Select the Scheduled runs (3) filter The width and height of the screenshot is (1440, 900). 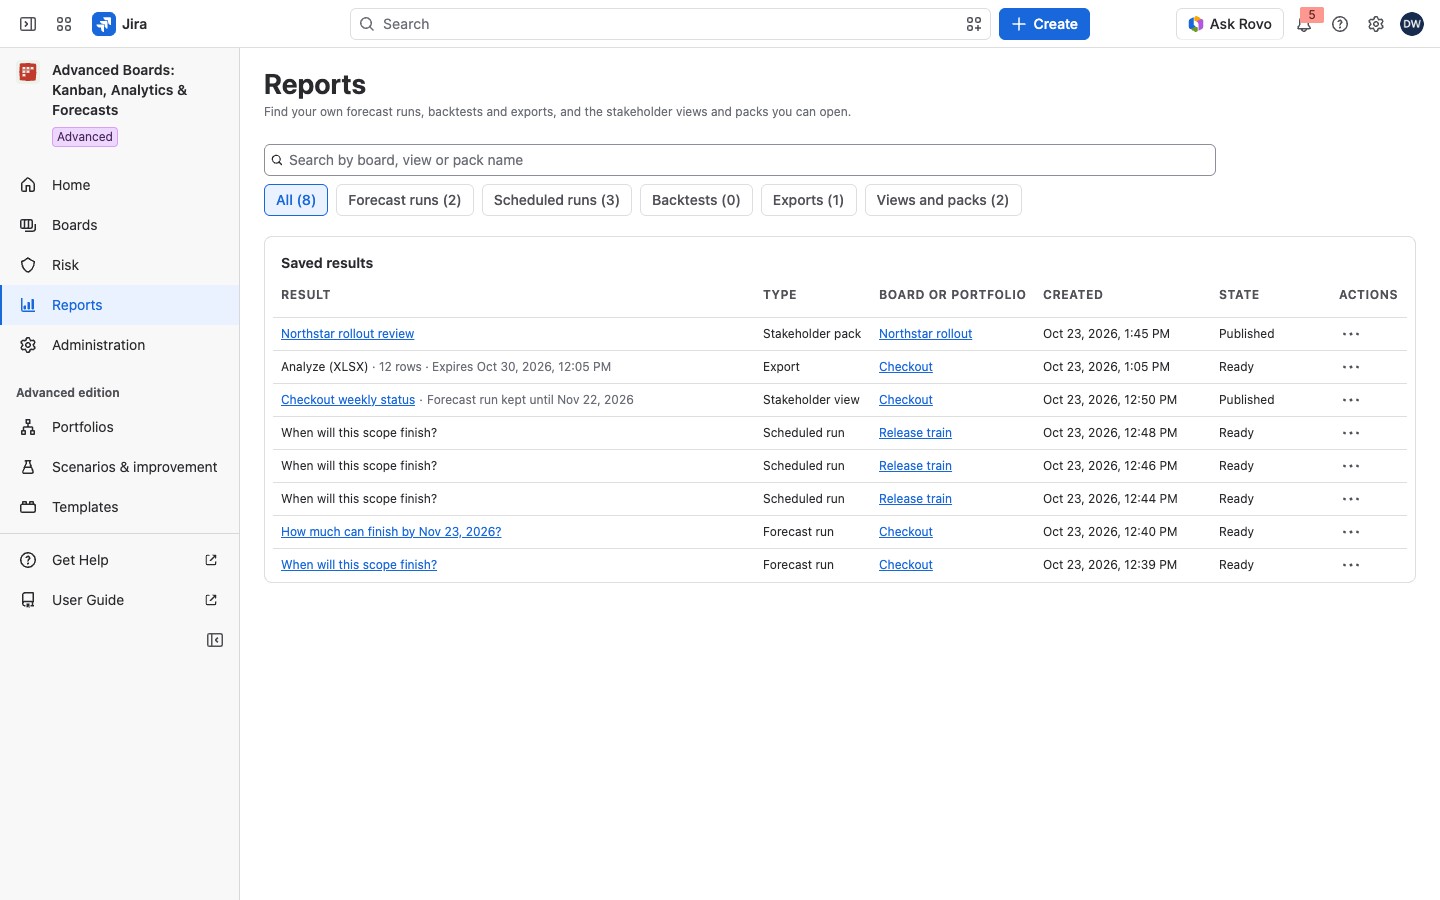point(557,200)
